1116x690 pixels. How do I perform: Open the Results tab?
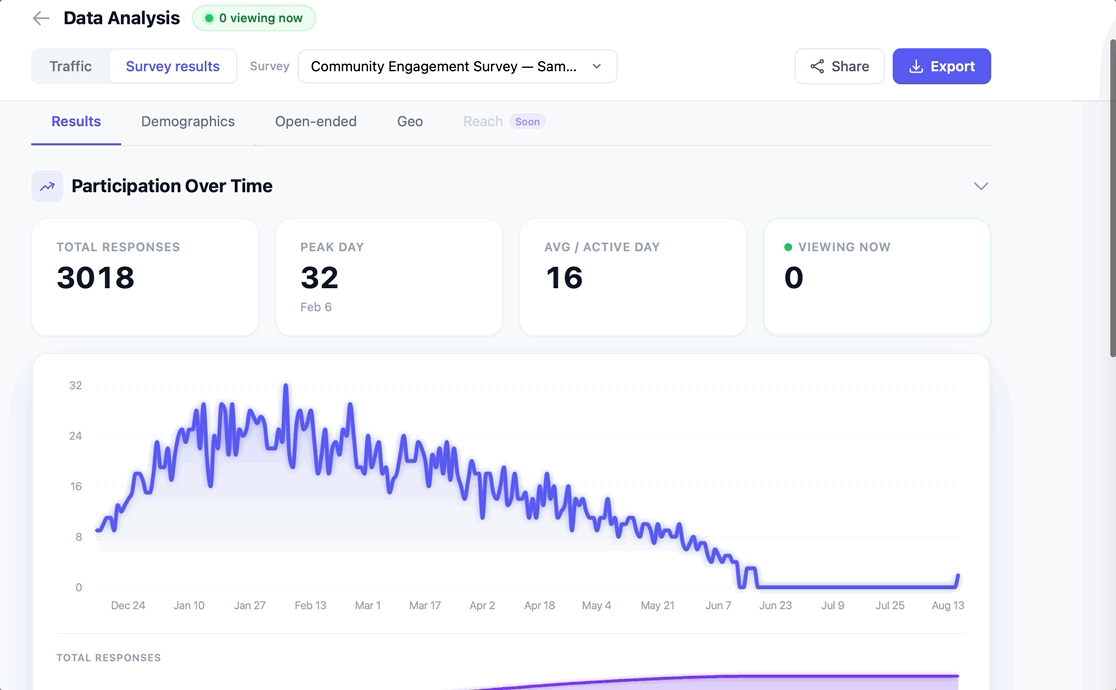(x=76, y=122)
